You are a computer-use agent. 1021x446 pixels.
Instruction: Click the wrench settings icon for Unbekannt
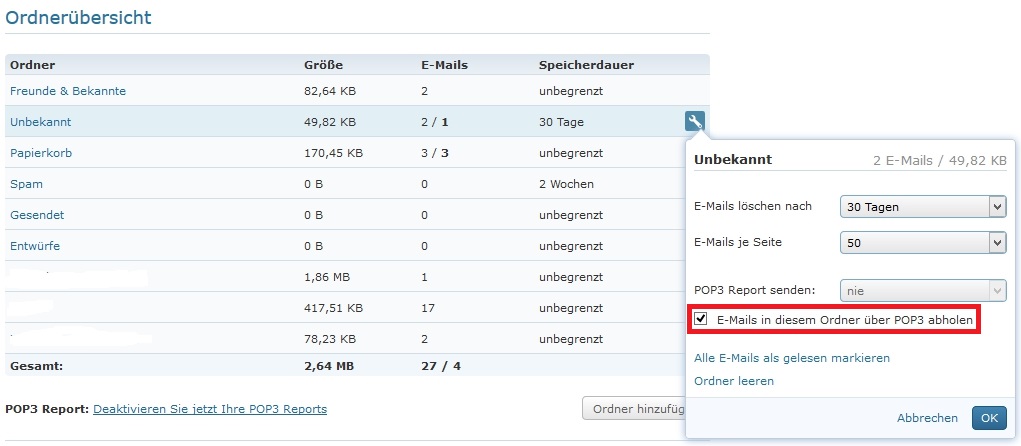pos(695,122)
